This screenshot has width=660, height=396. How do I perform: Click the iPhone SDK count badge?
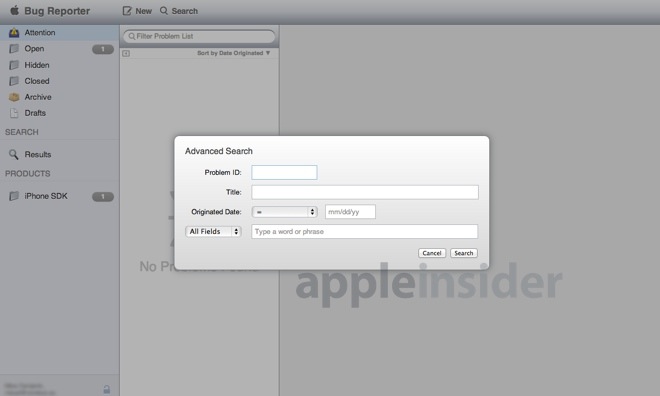coord(103,197)
